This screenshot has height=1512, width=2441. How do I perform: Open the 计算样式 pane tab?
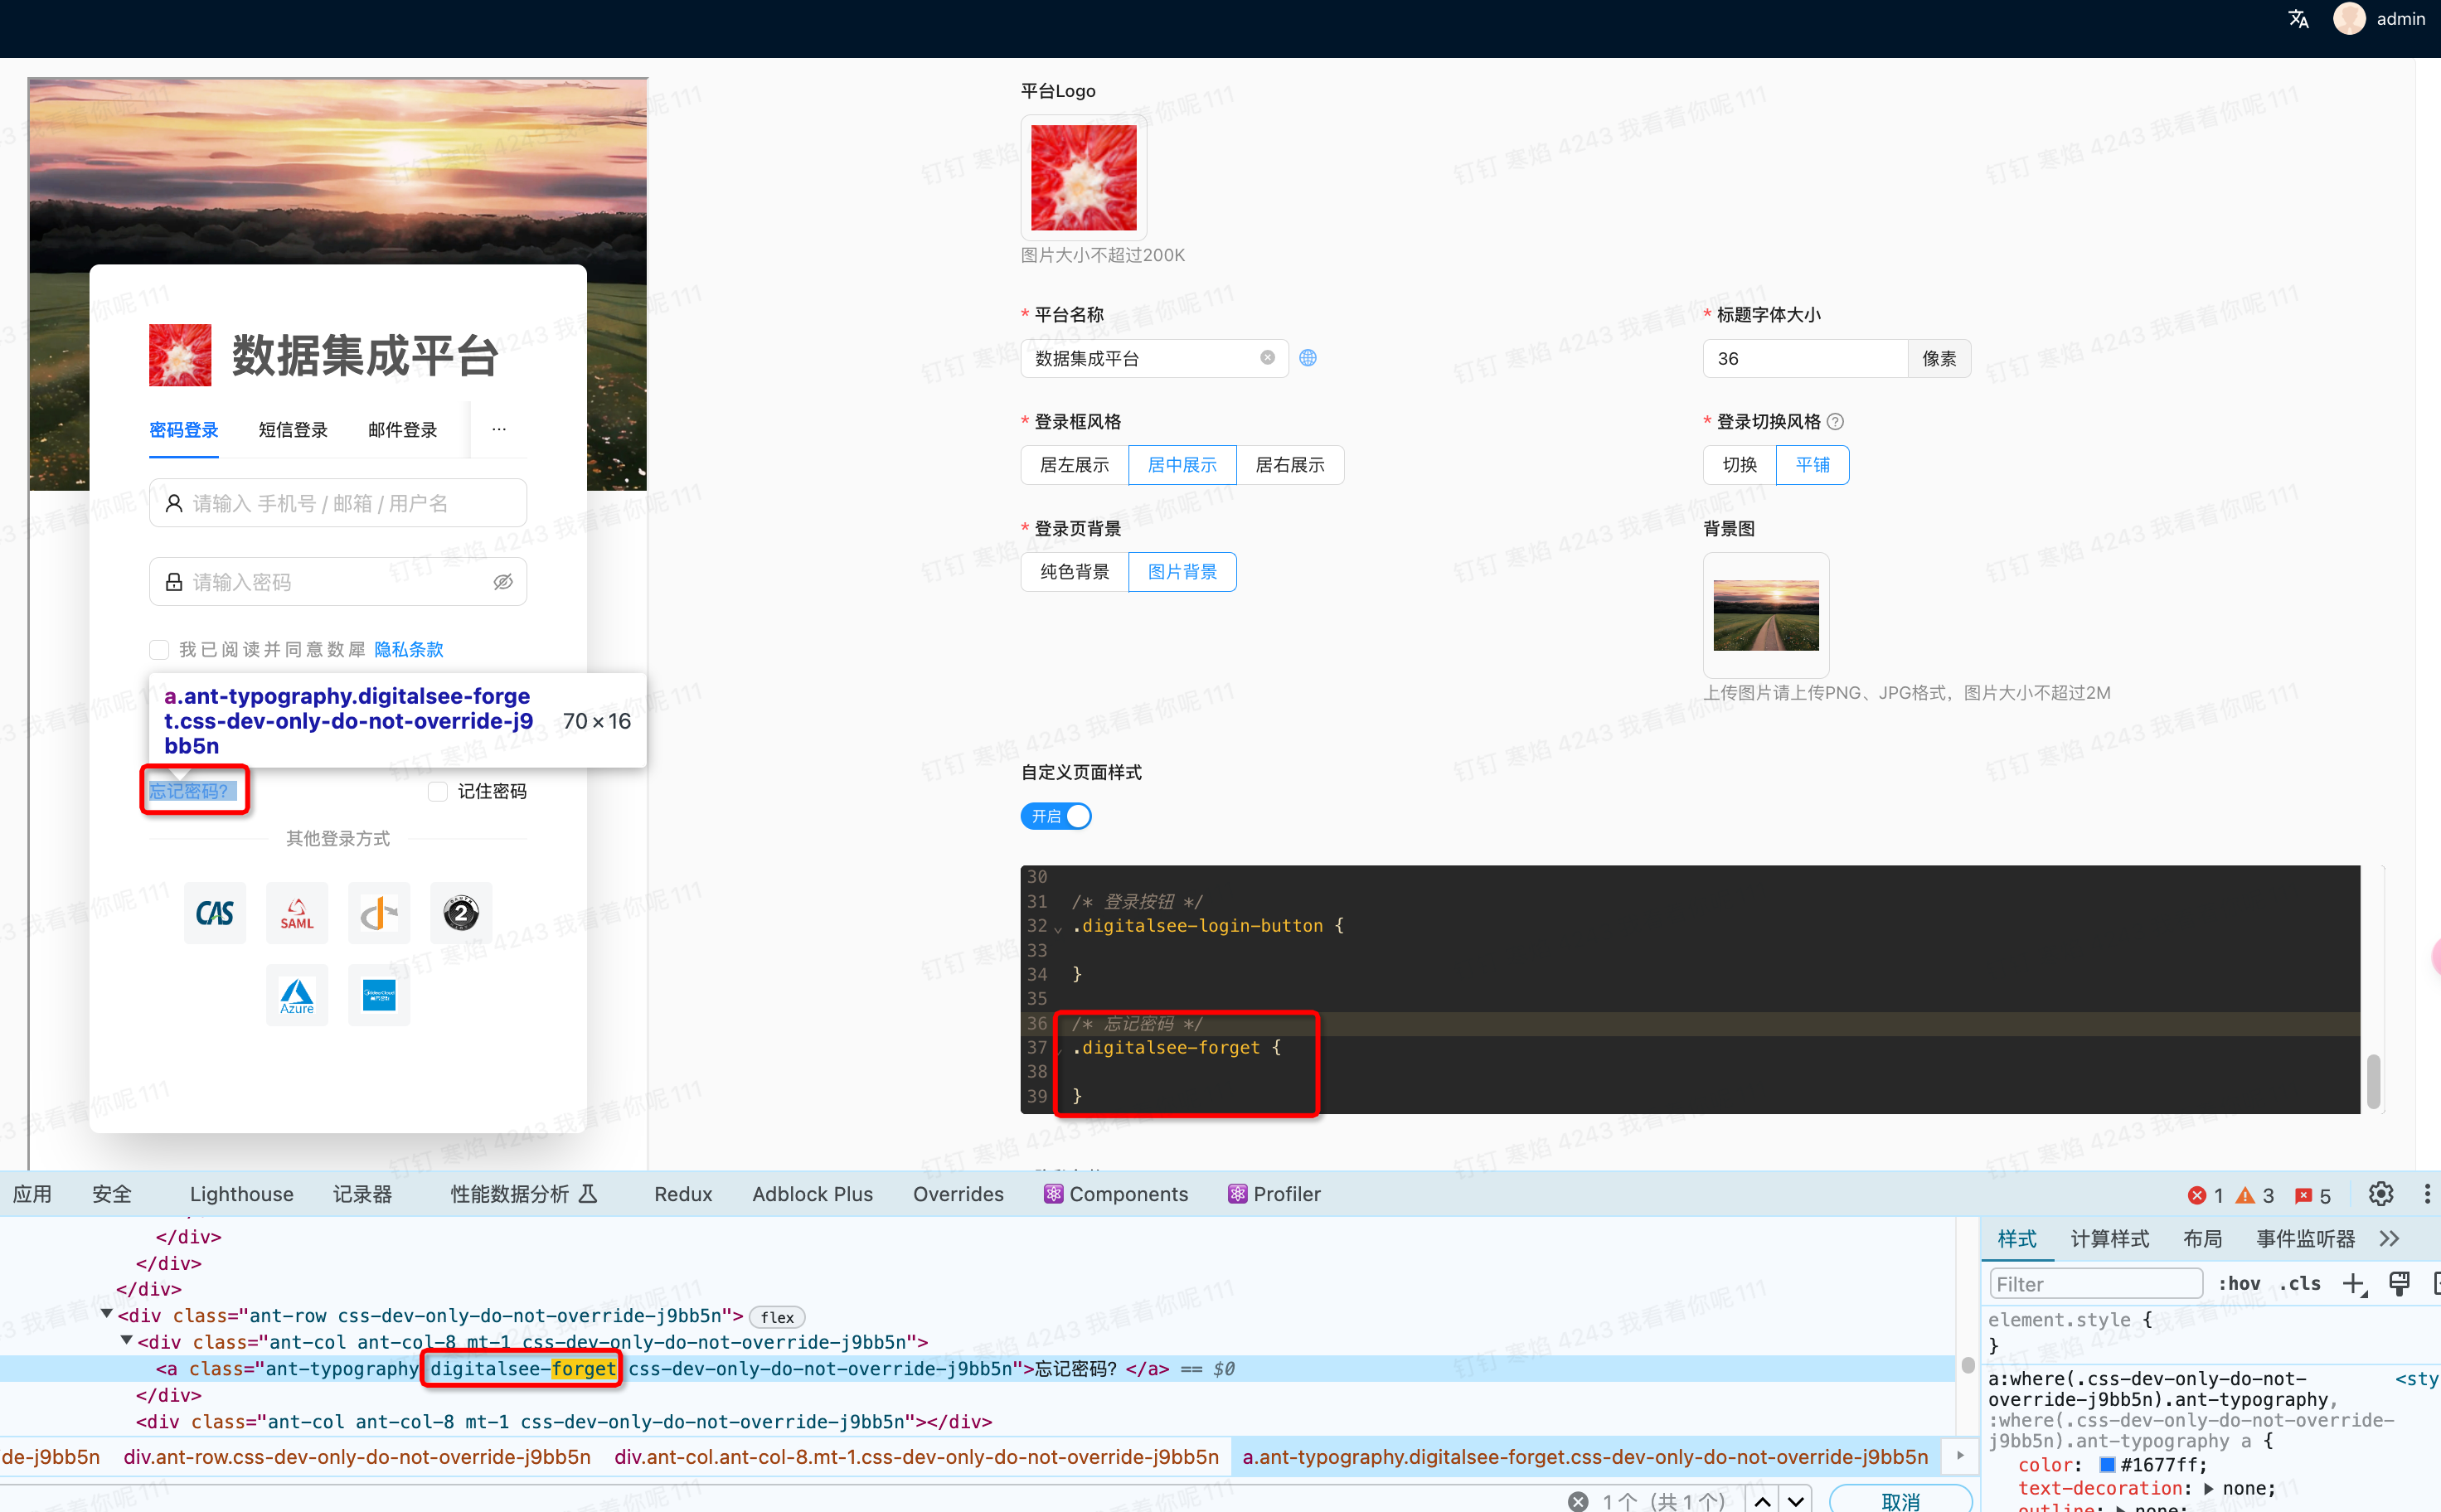(2110, 1239)
